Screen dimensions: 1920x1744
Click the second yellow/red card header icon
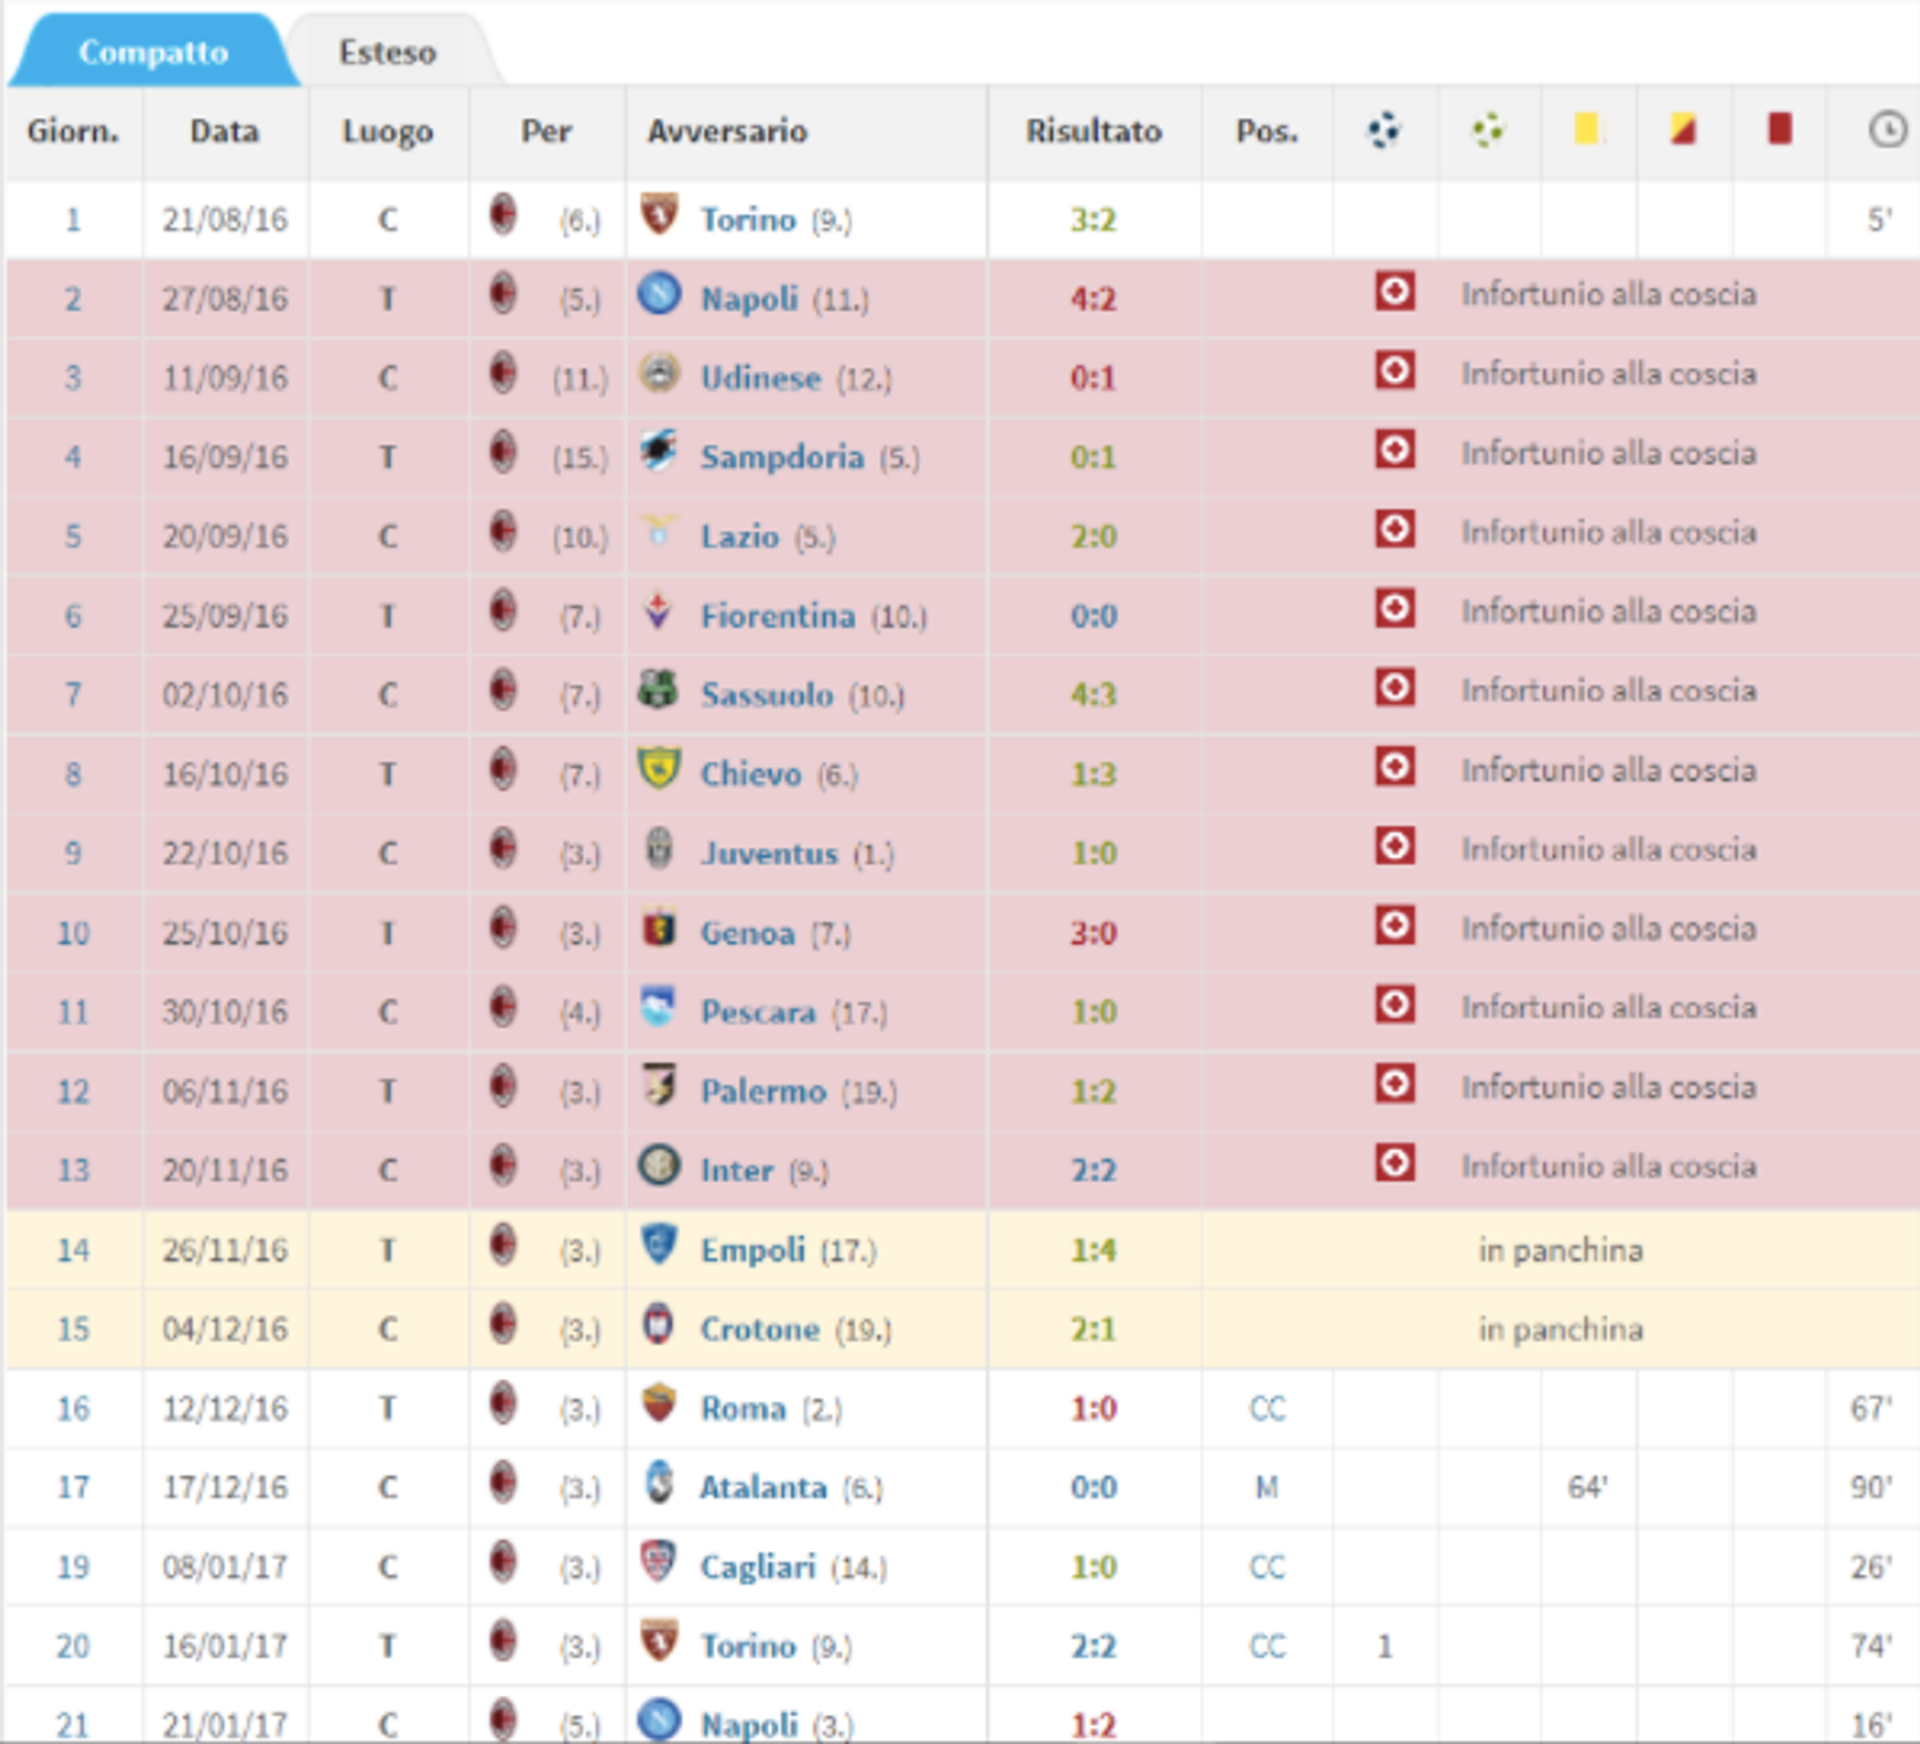(1683, 130)
